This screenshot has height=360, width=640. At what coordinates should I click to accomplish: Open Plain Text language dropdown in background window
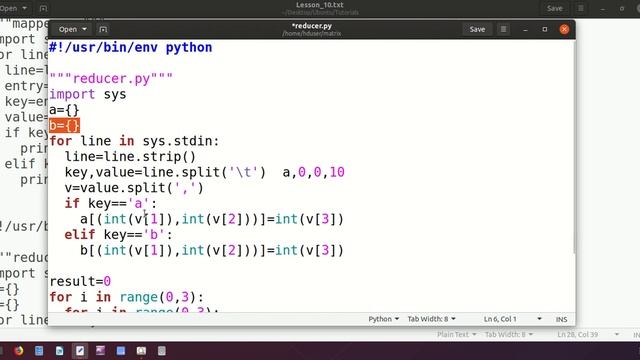tap(456, 334)
